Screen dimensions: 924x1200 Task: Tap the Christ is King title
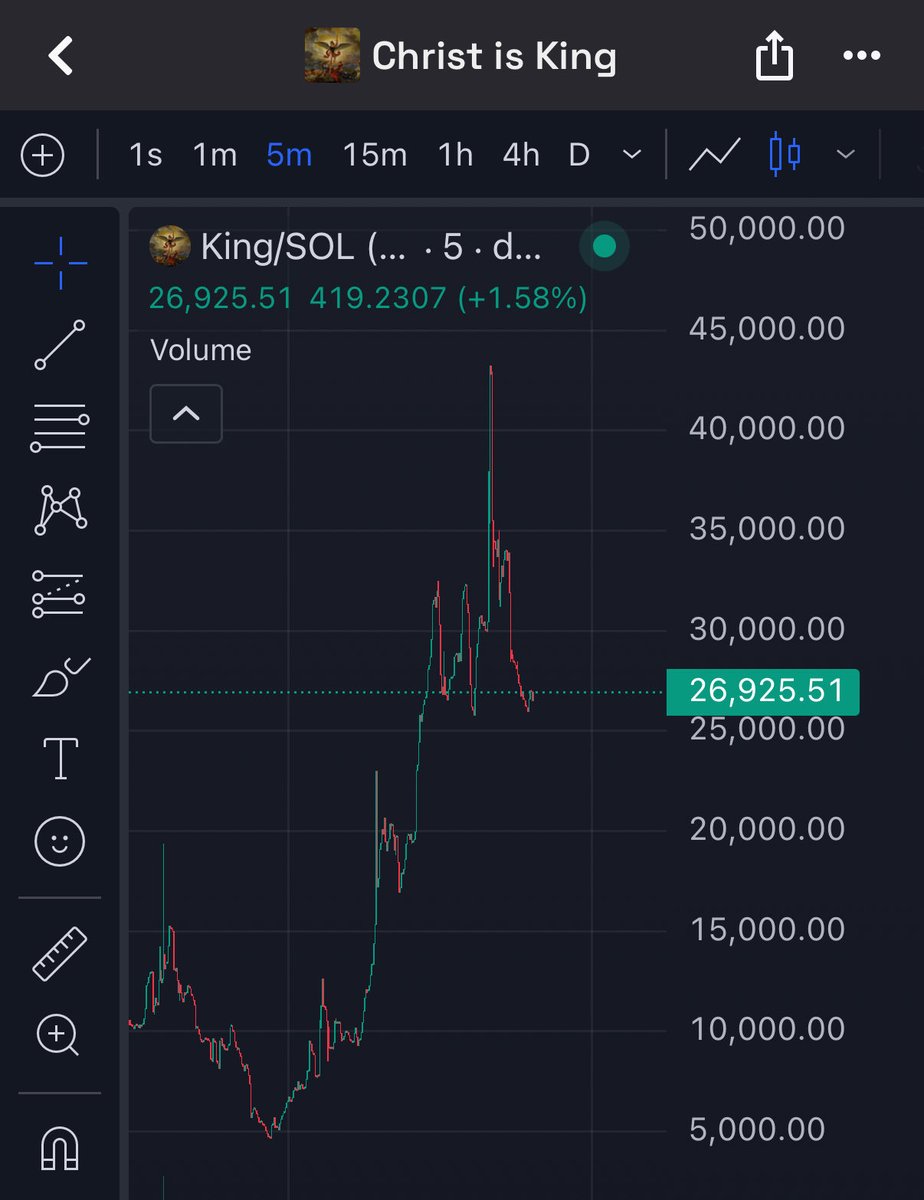[x=494, y=57]
